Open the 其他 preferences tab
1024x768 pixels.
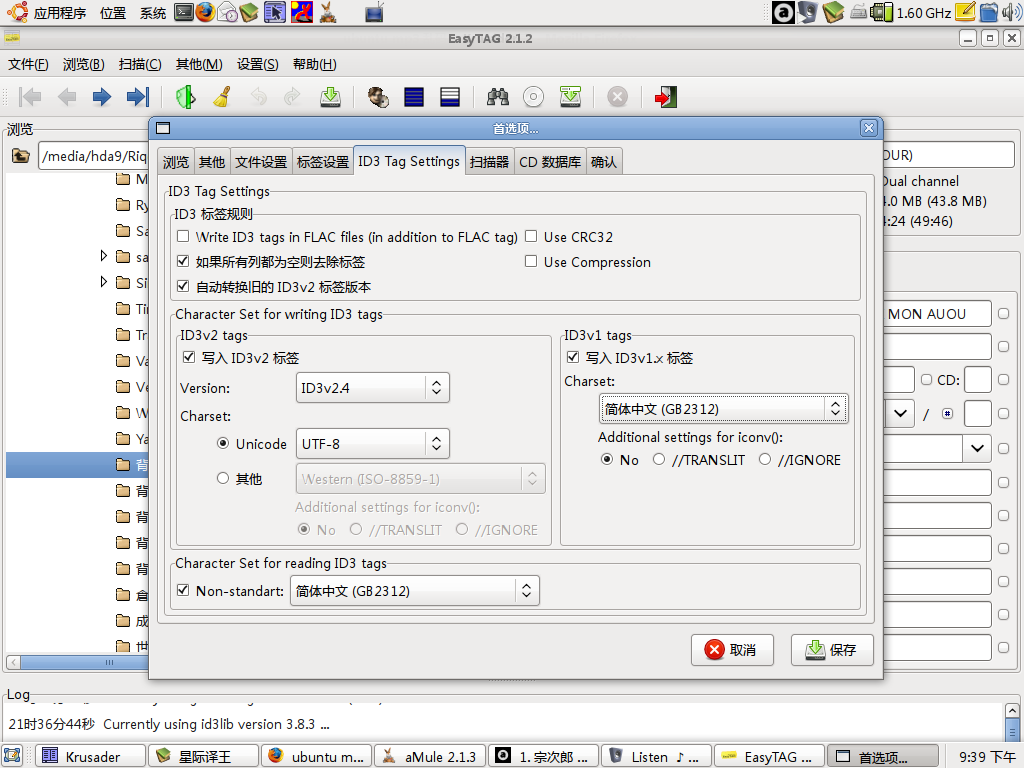tap(212, 162)
